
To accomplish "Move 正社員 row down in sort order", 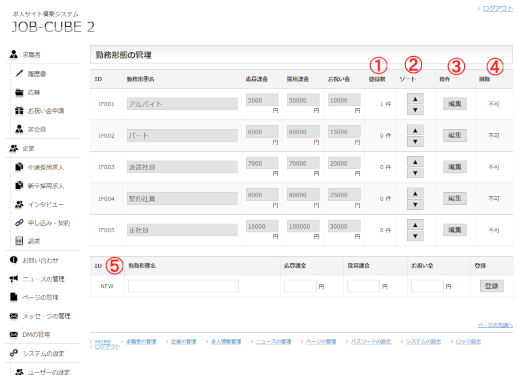I will pos(415,236).
